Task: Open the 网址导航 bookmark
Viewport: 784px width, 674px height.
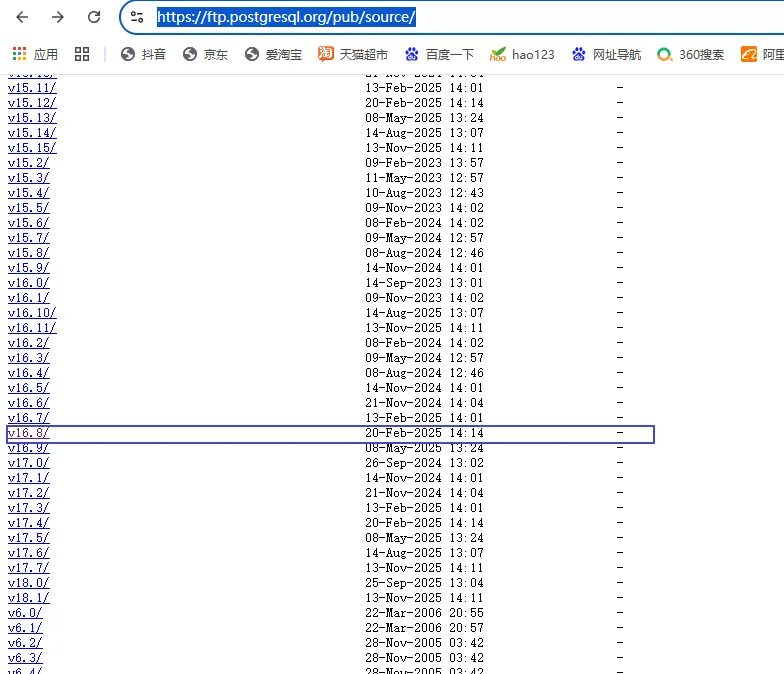Action: tap(606, 54)
